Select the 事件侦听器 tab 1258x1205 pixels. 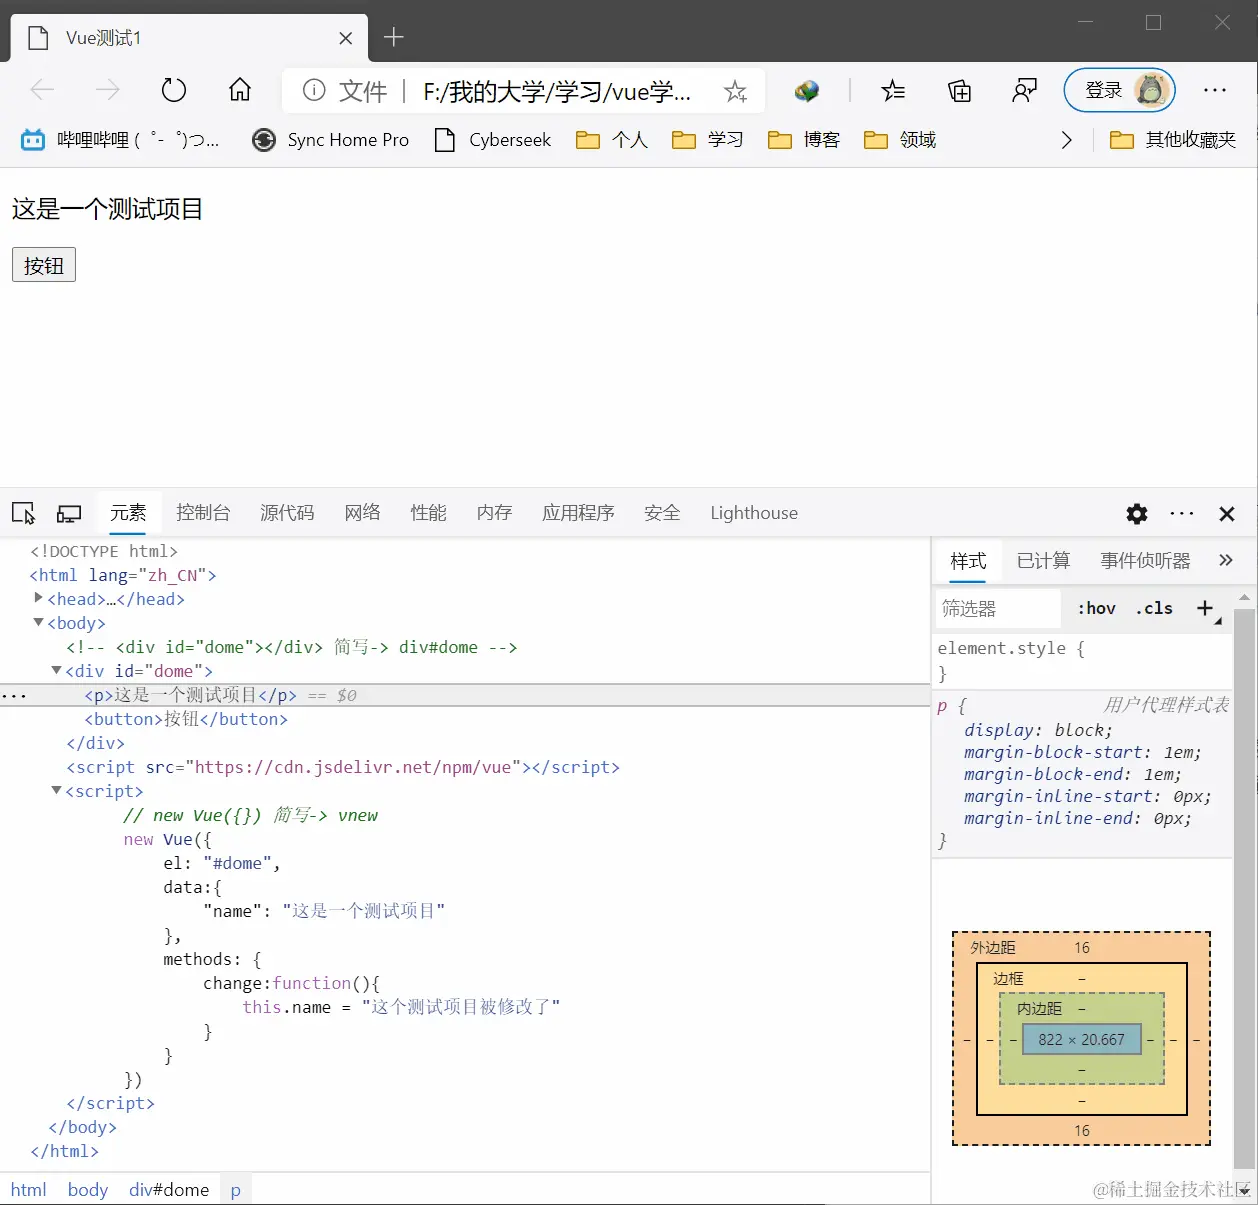click(1145, 561)
